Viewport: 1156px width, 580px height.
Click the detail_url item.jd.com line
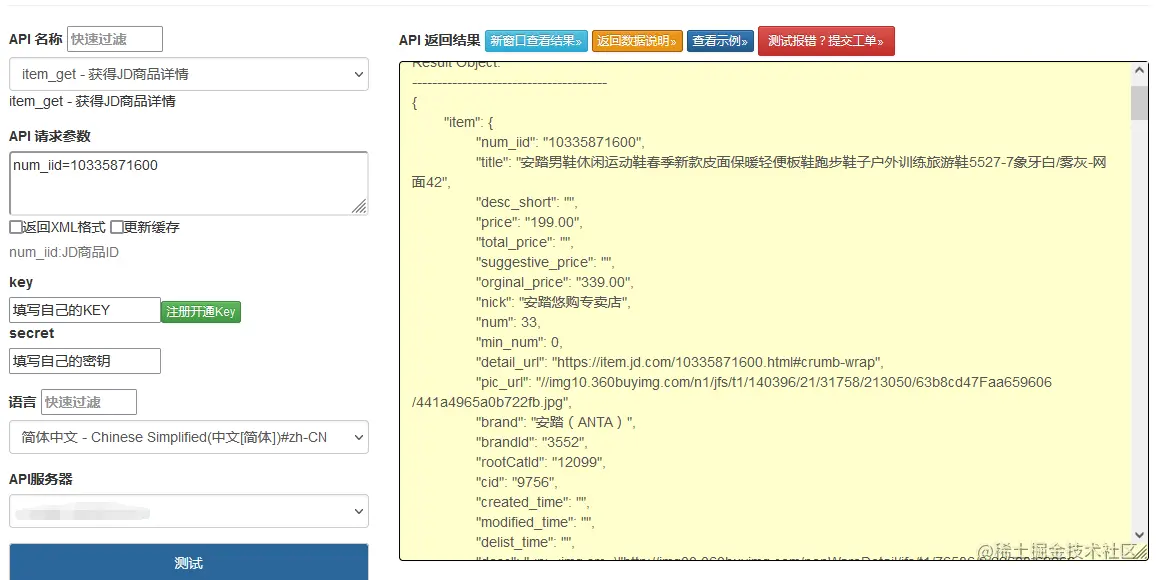tap(680, 362)
